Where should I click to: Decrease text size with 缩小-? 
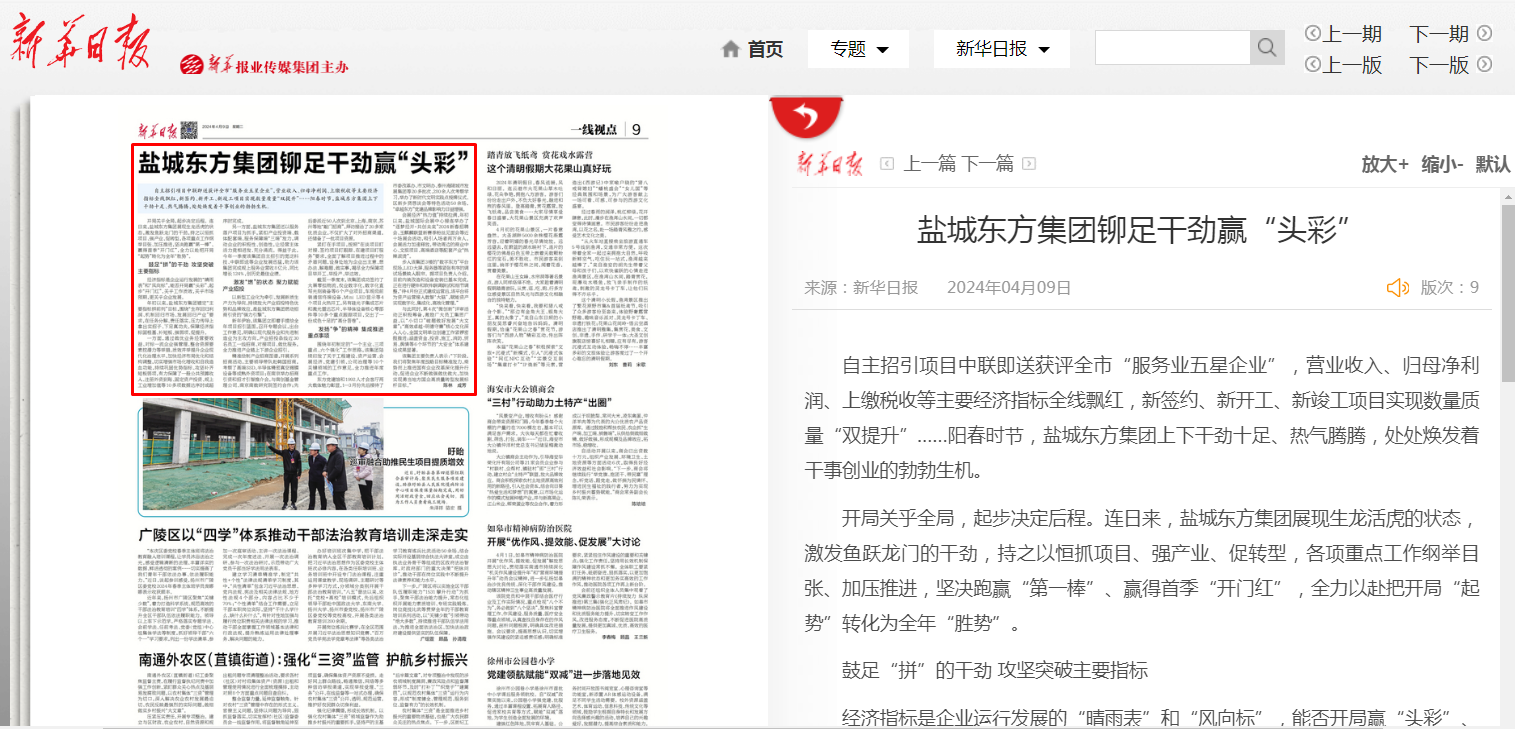tap(1442, 164)
